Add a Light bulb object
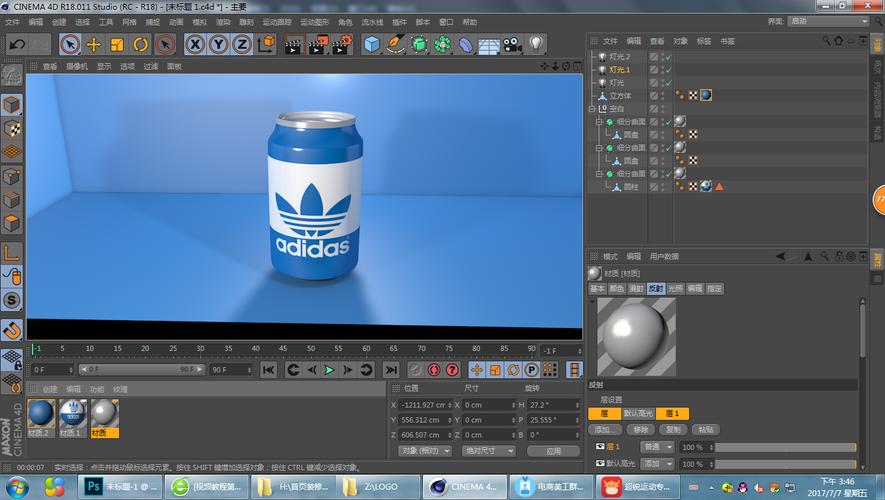Screen dimensions: 885x500 pos(536,44)
